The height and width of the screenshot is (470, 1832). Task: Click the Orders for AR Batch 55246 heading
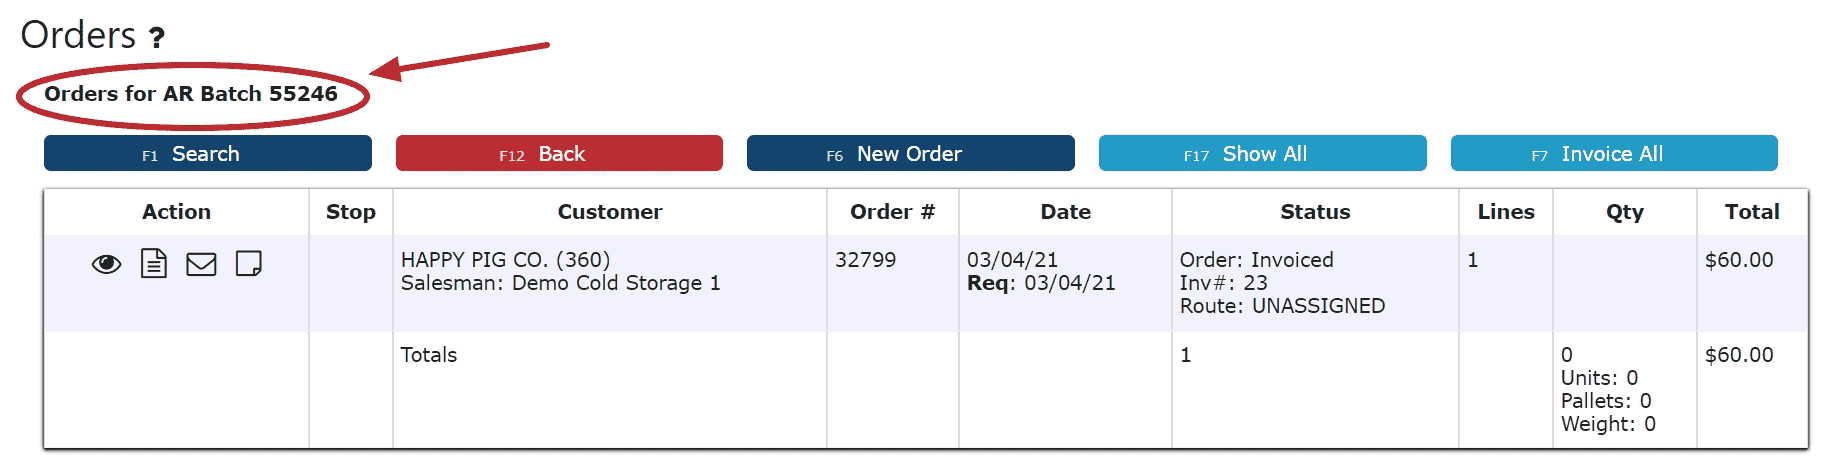[x=191, y=94]
